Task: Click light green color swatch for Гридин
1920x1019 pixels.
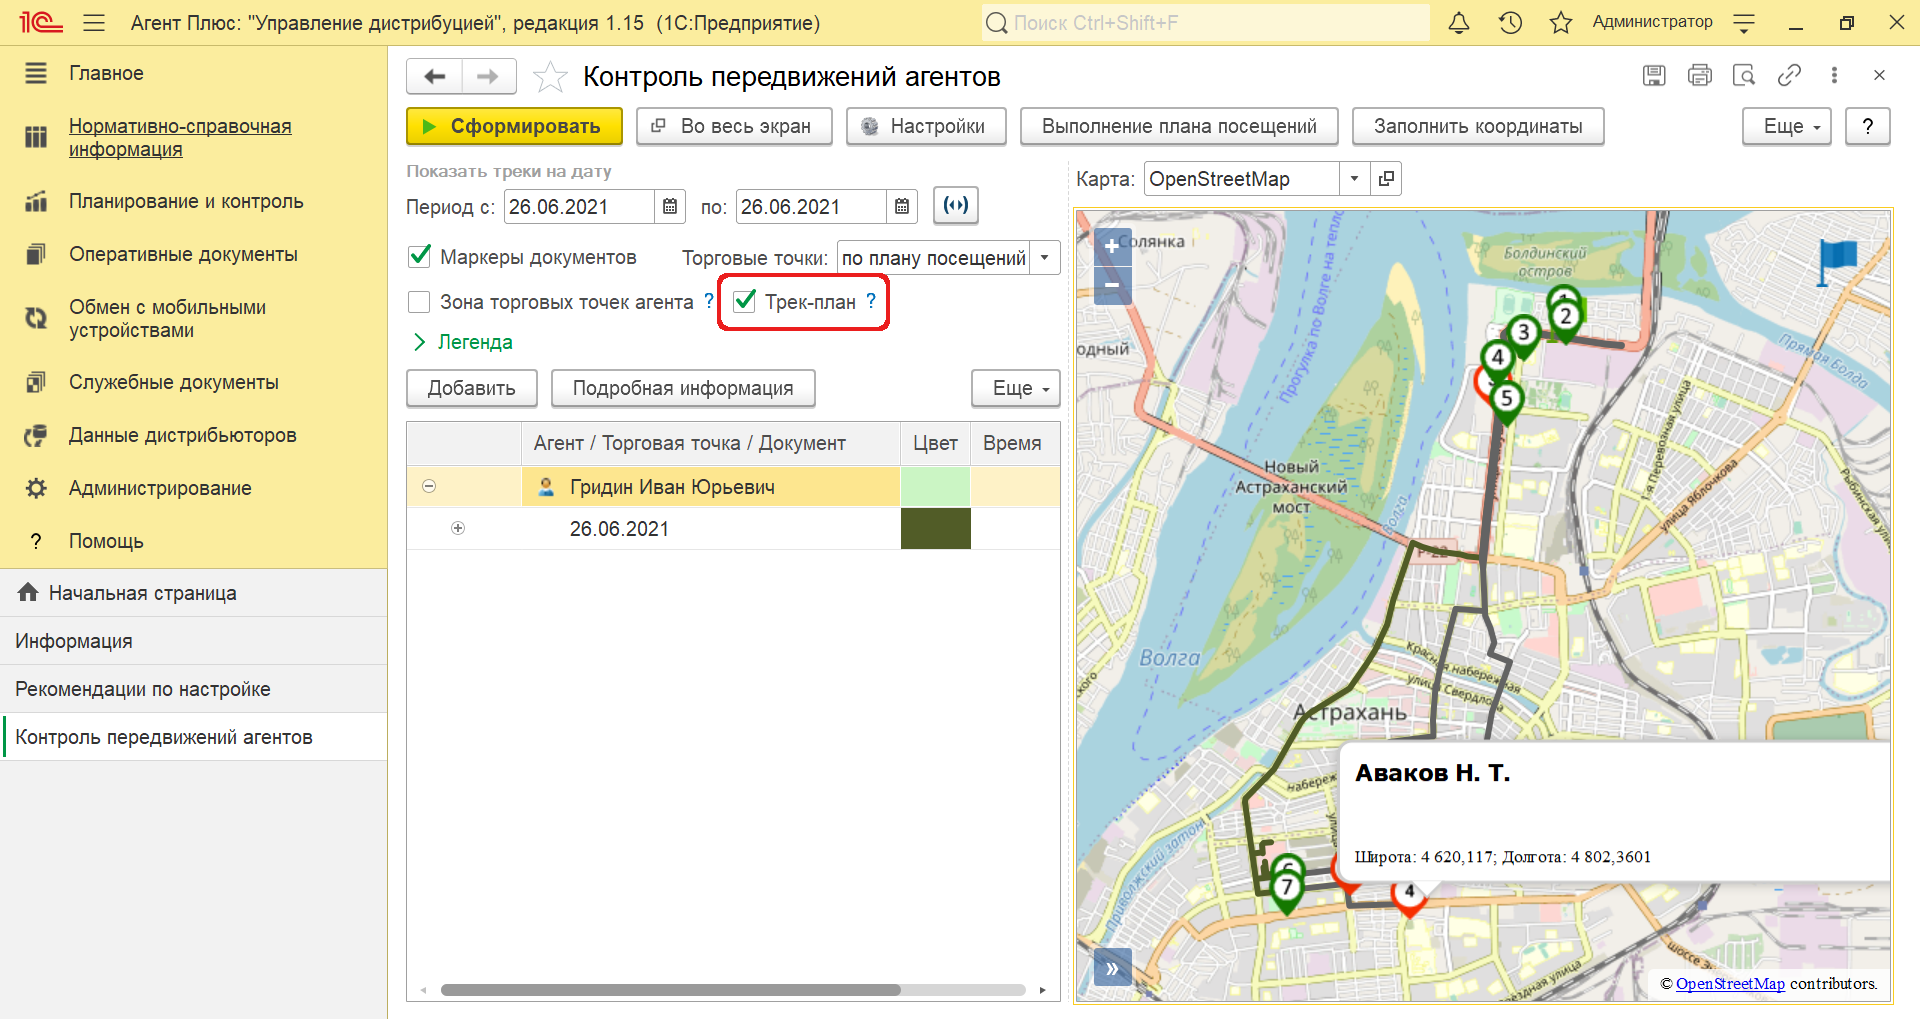Action: 935,486
